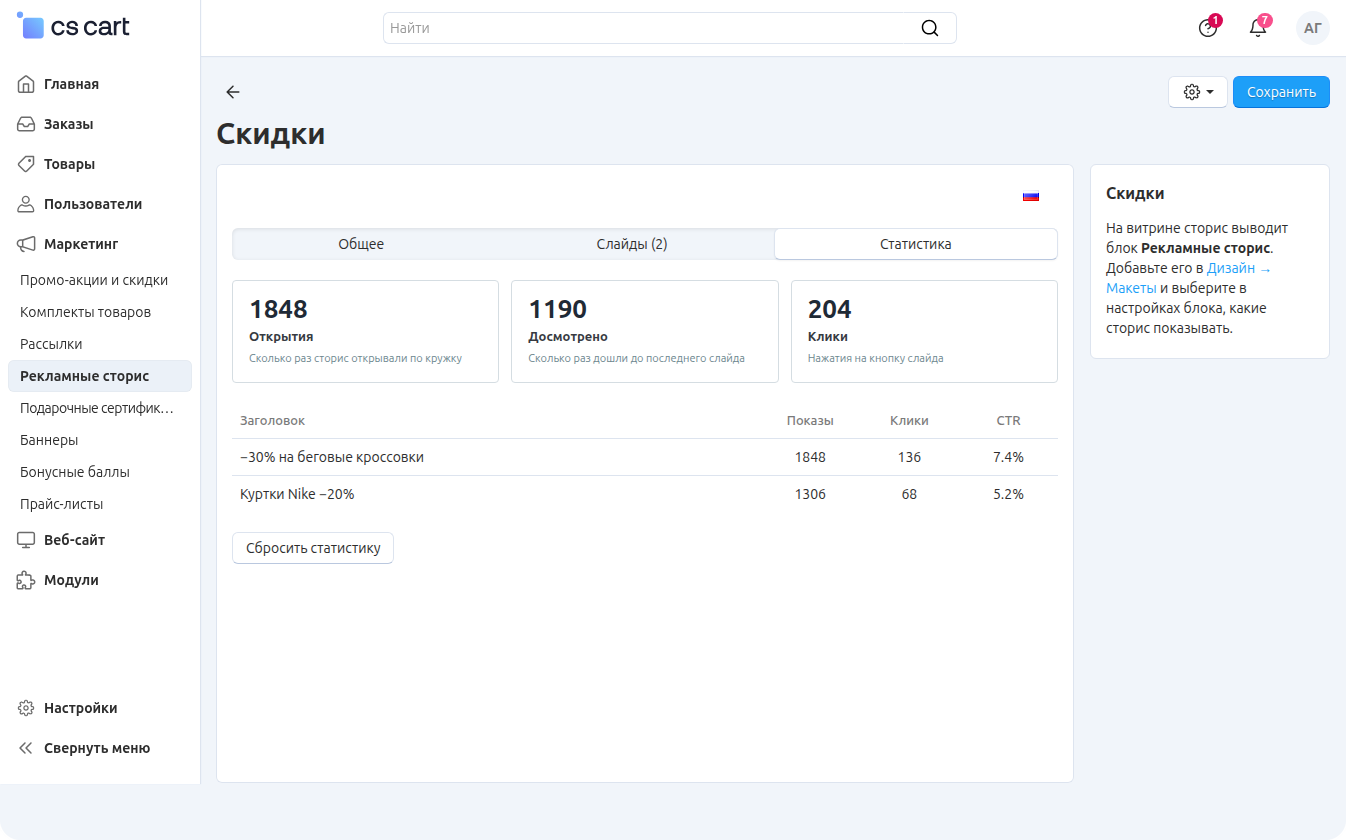Screen dimensions: 1346x840
Task: Focus the Найти search field
Action: pyautogui.click(x=670, y=28)
